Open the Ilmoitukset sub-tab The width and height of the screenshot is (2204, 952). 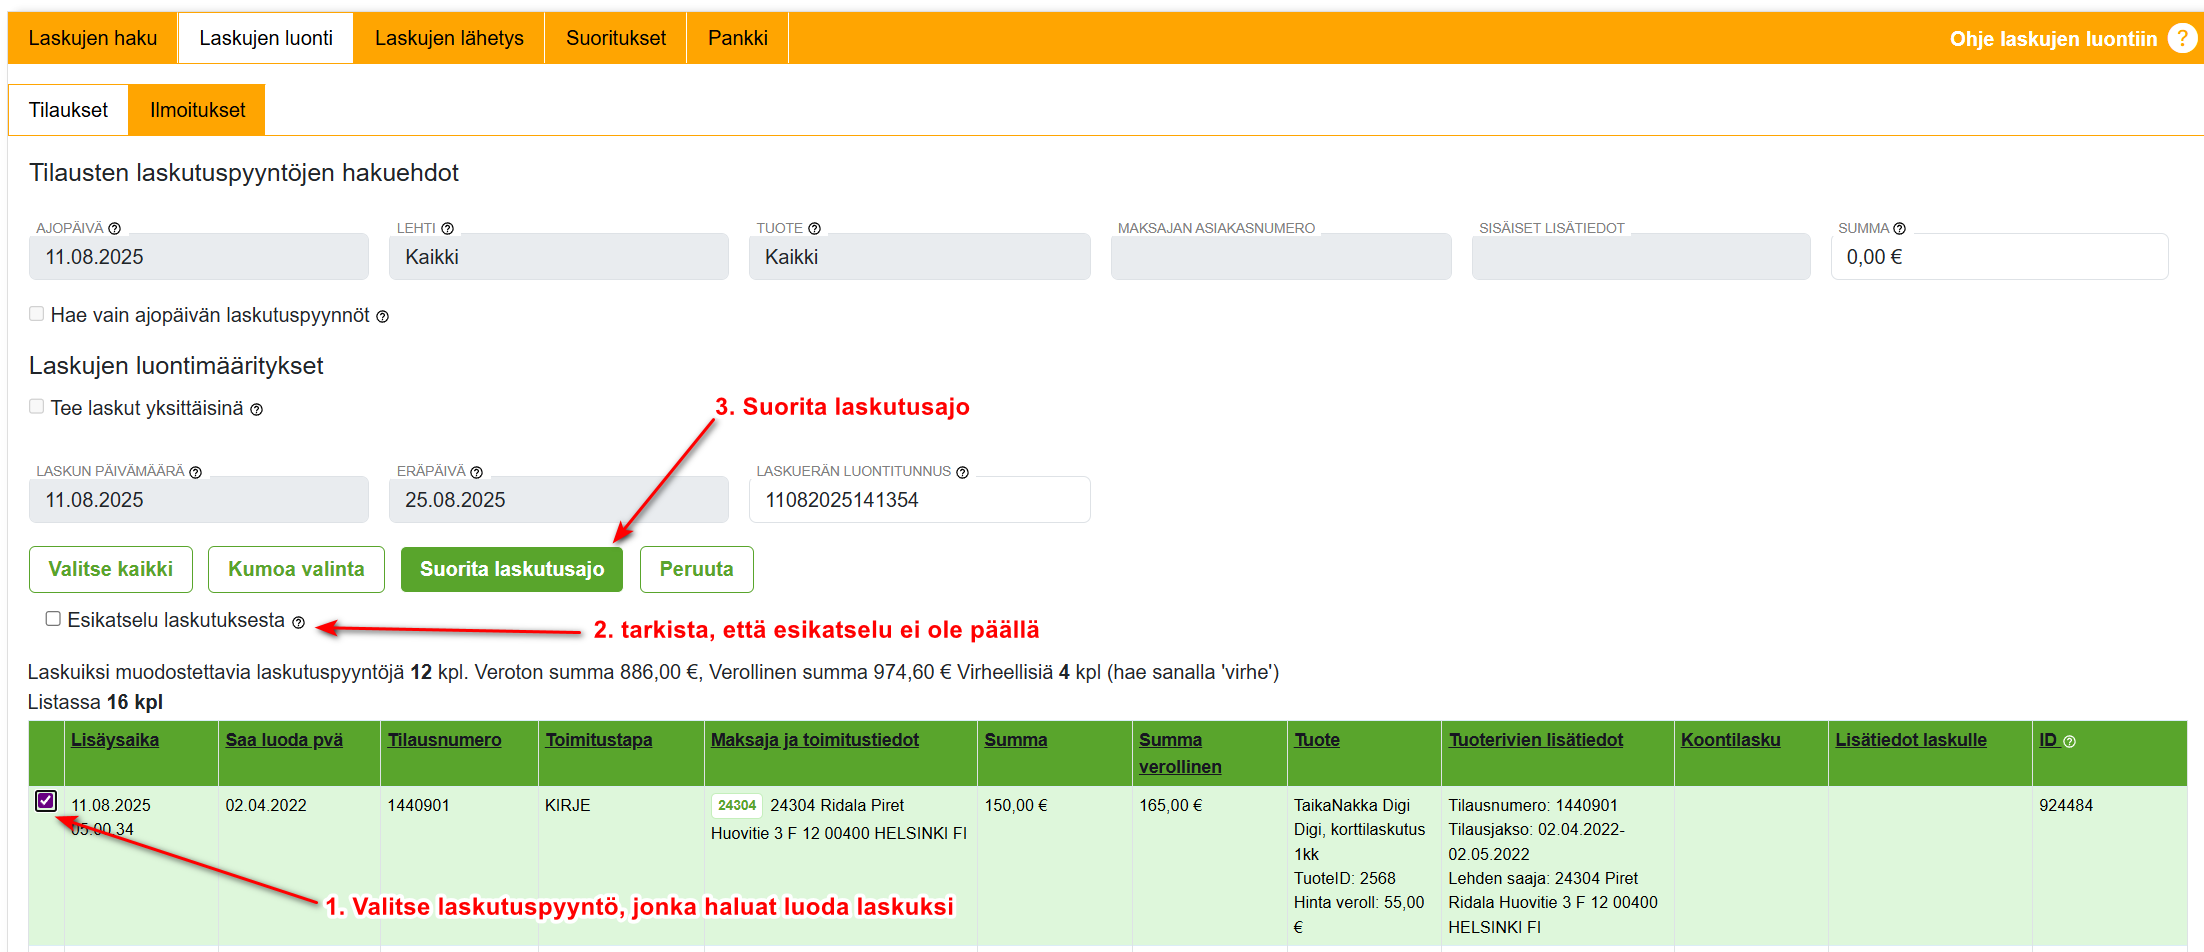tap(197, 110)
